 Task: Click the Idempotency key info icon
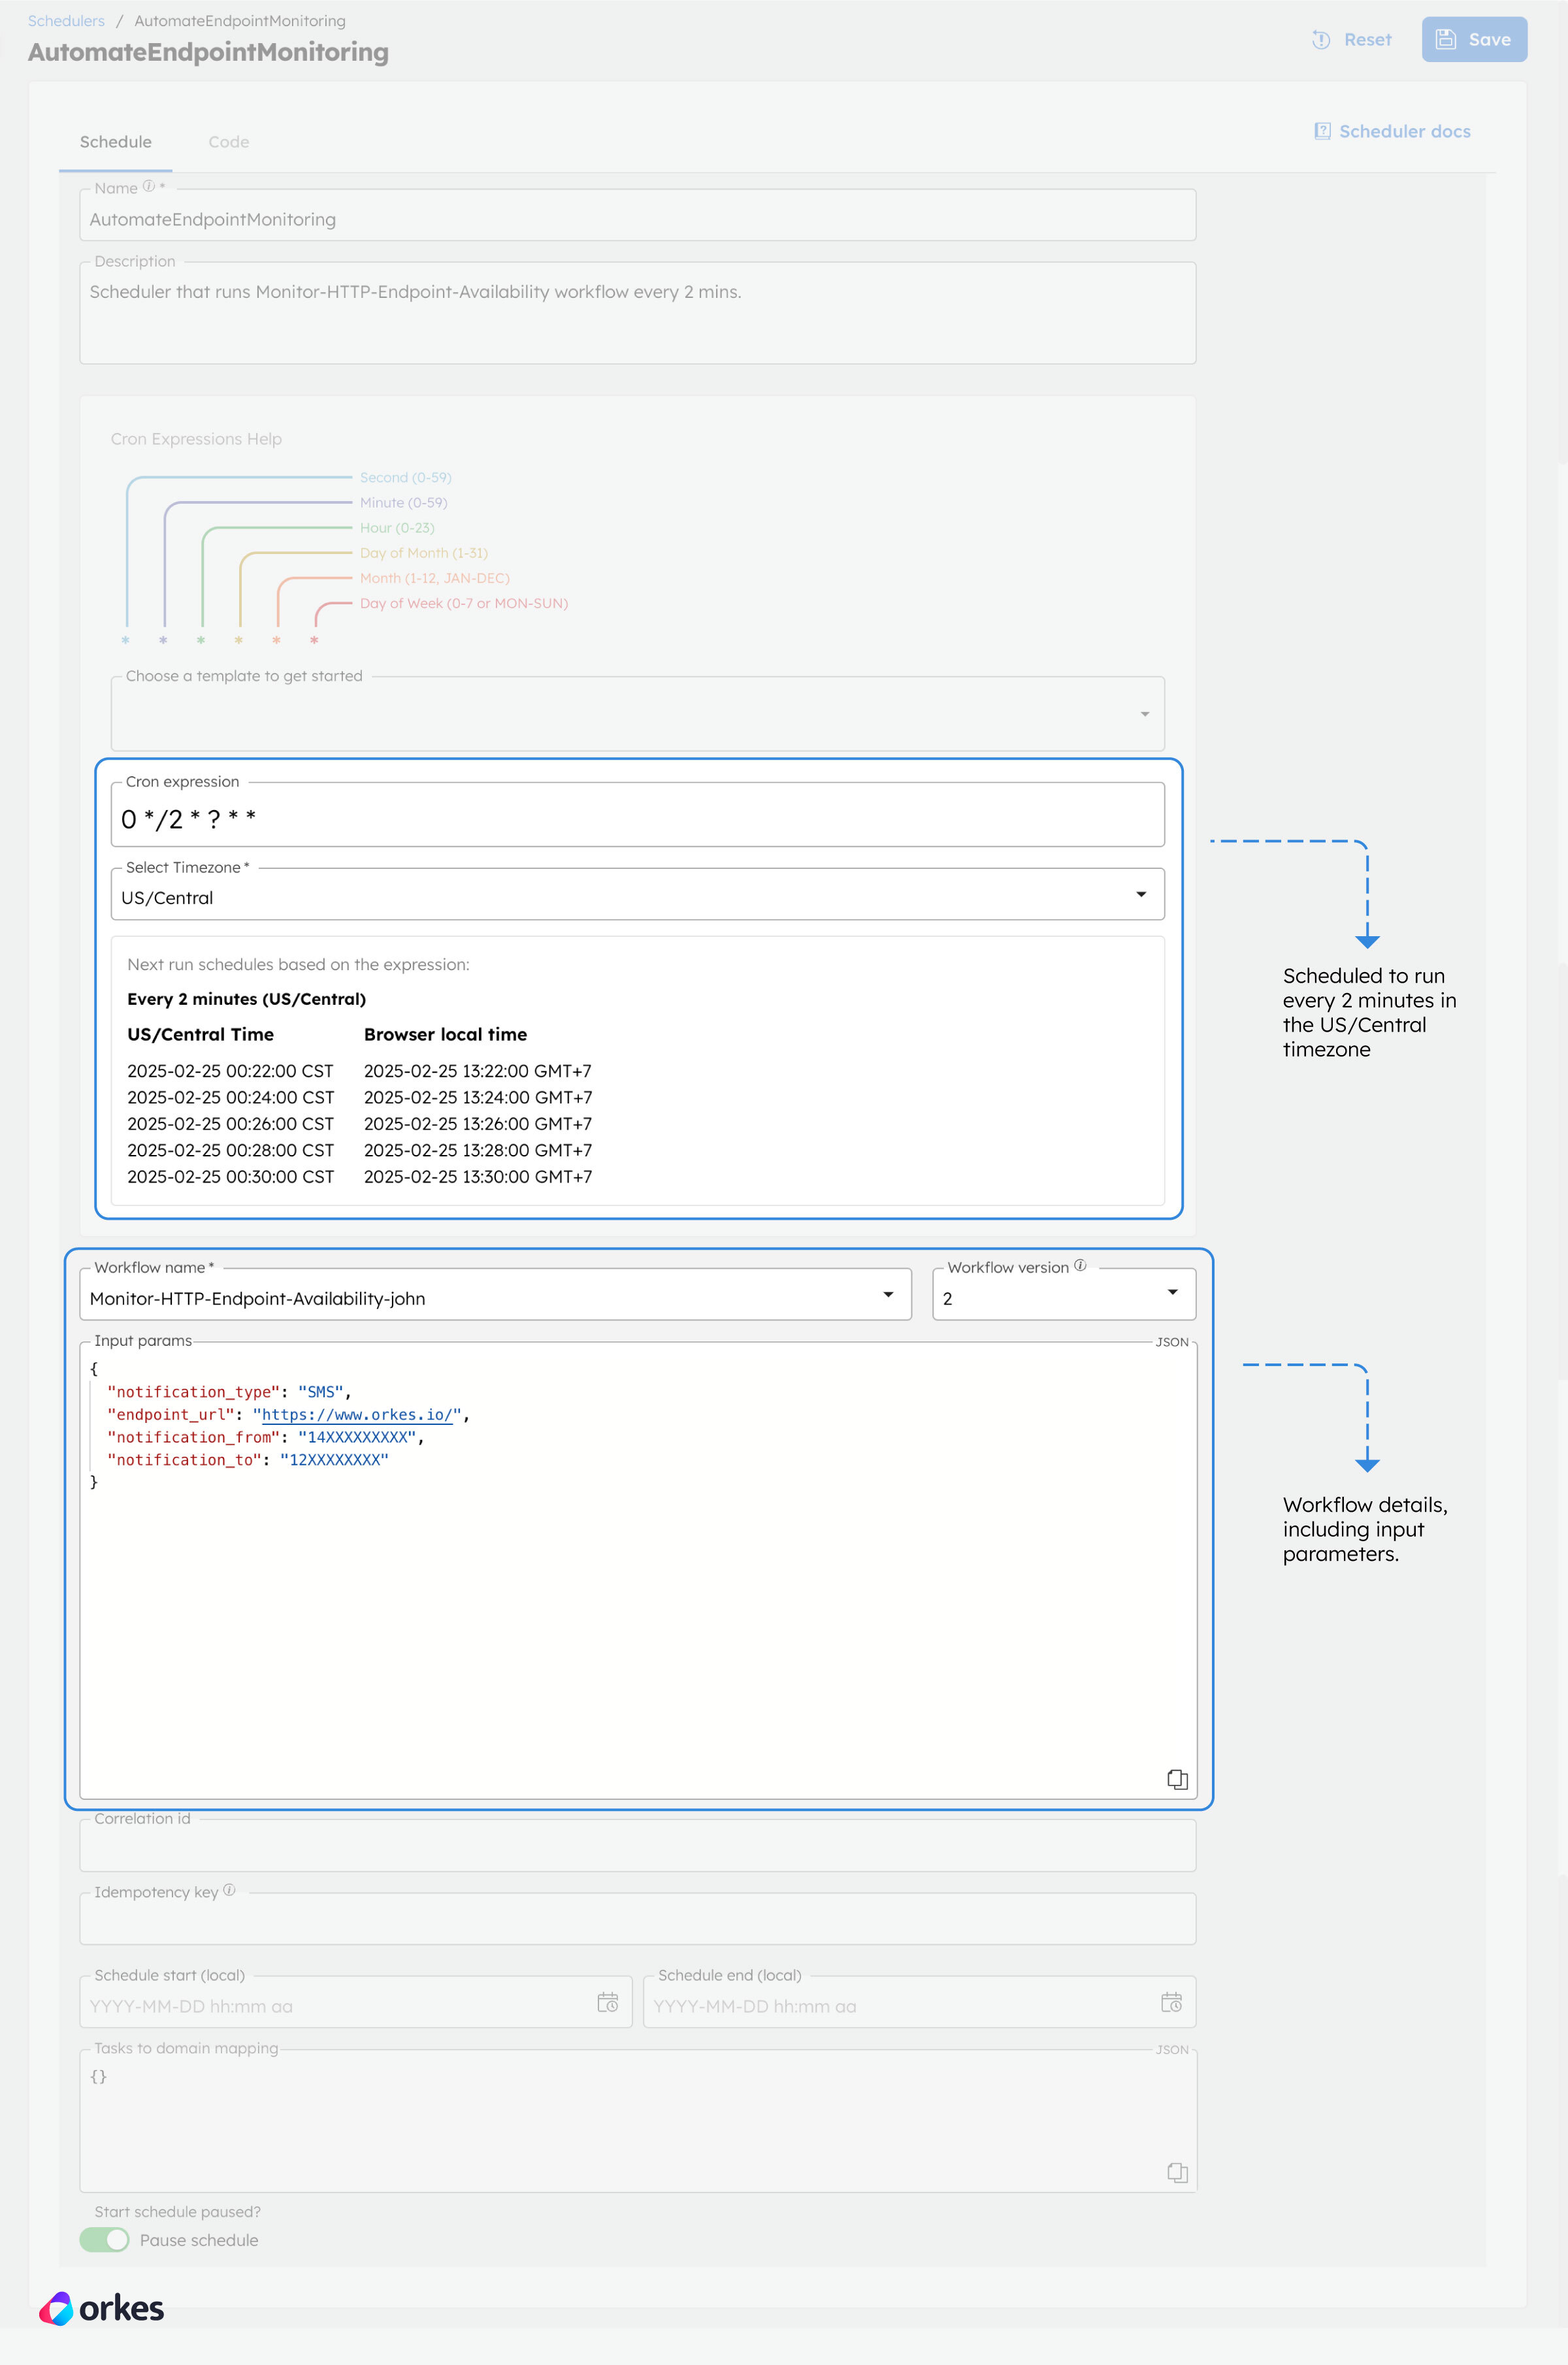tap(229, 1890)
